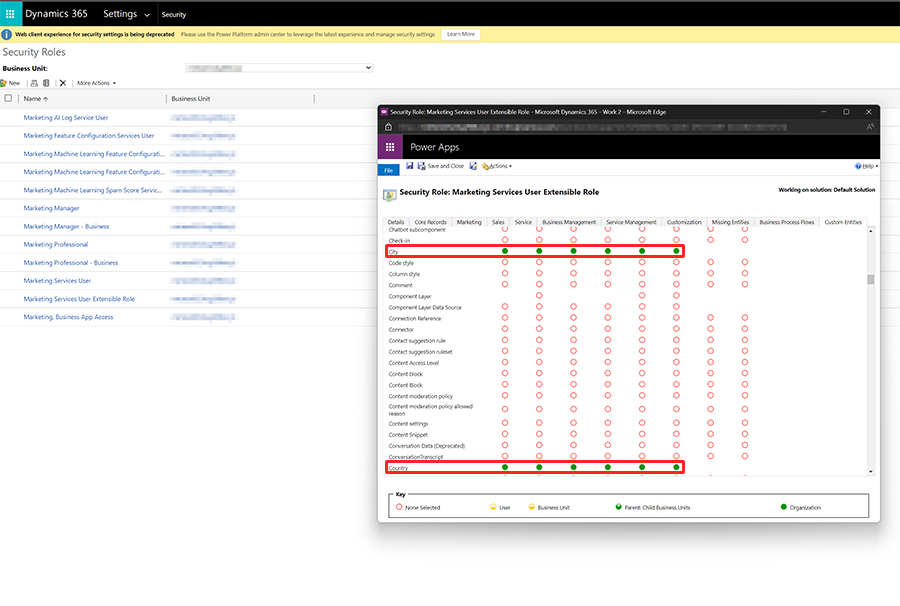The width and height of the screenshot is (900, 606).
Task: Toggle the select-all checkbox in the roles grid
Action: coord(8,98)
